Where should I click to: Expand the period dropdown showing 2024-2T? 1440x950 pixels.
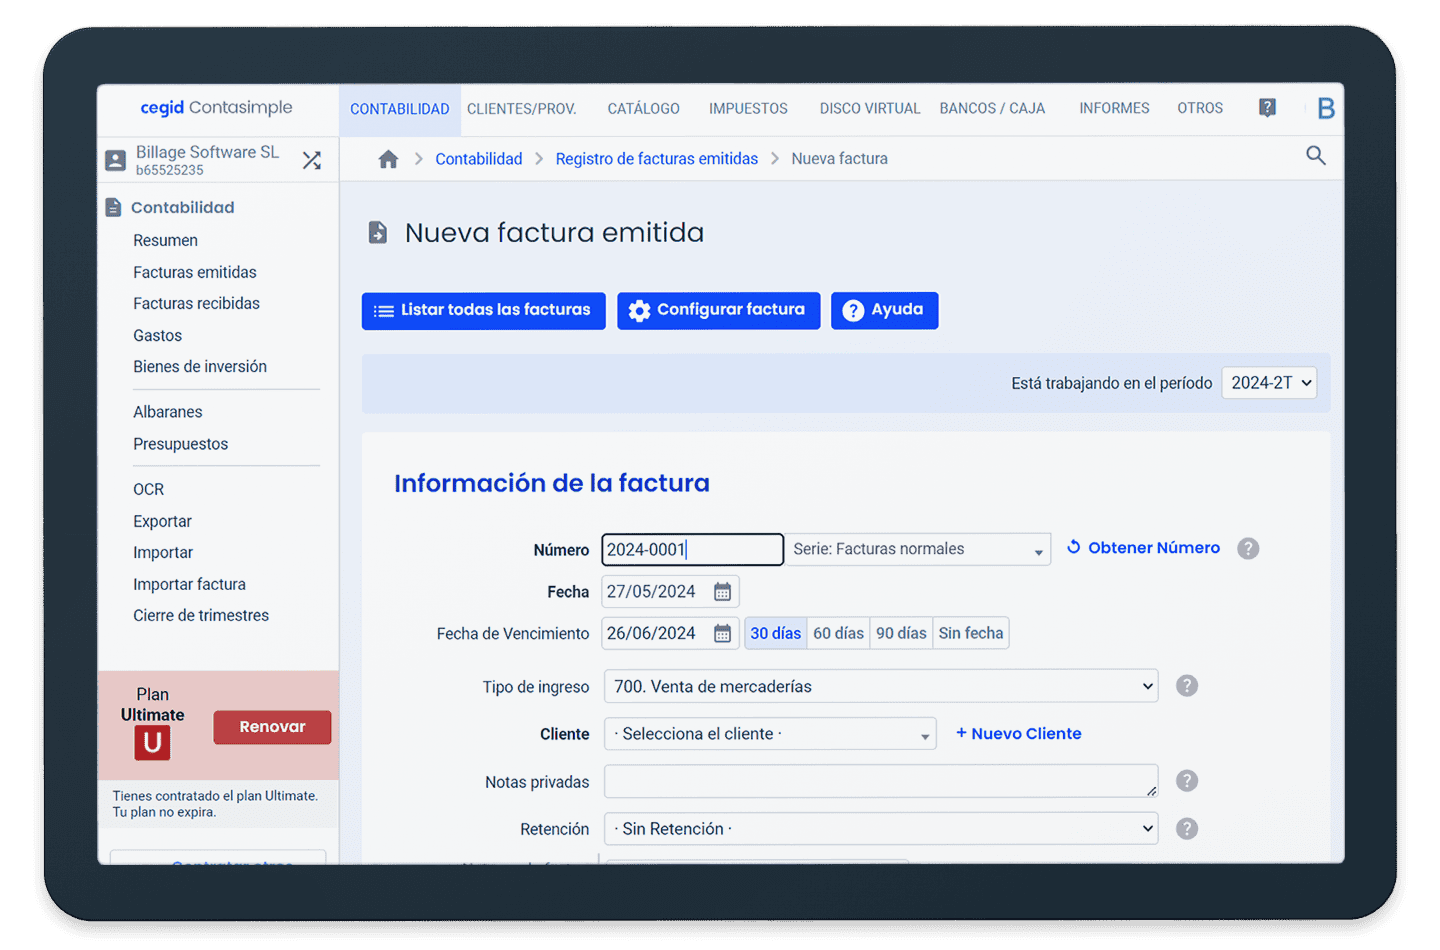tap(1269, 383)
